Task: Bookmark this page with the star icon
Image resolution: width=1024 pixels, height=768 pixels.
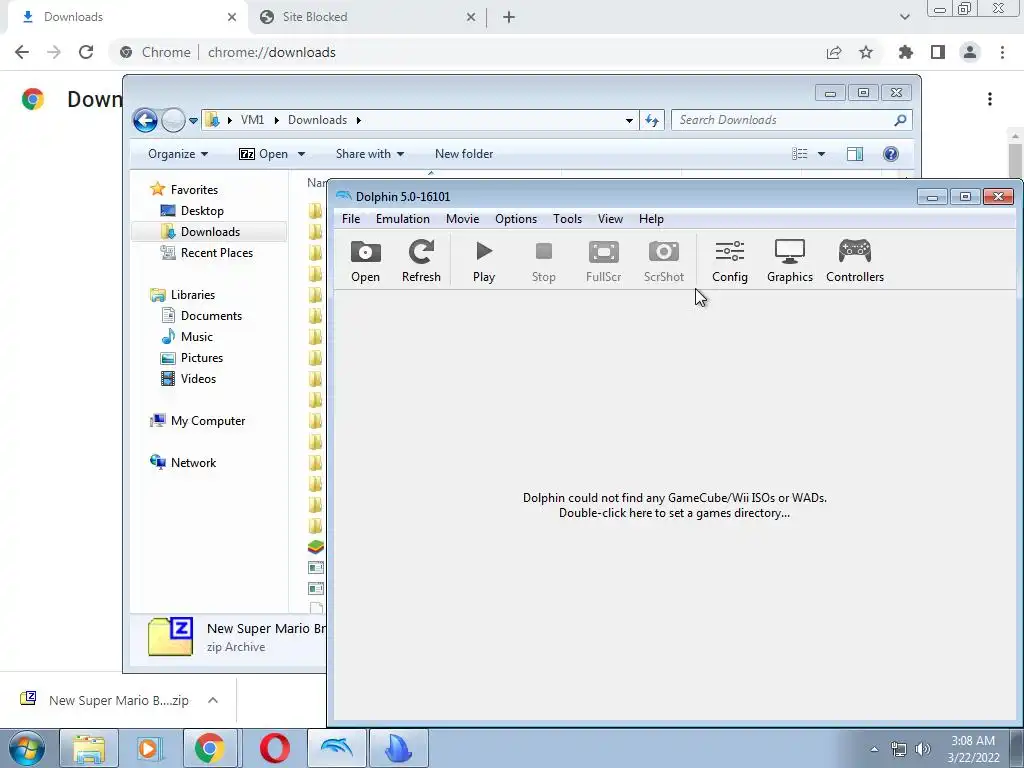Action: pos(866,52)
